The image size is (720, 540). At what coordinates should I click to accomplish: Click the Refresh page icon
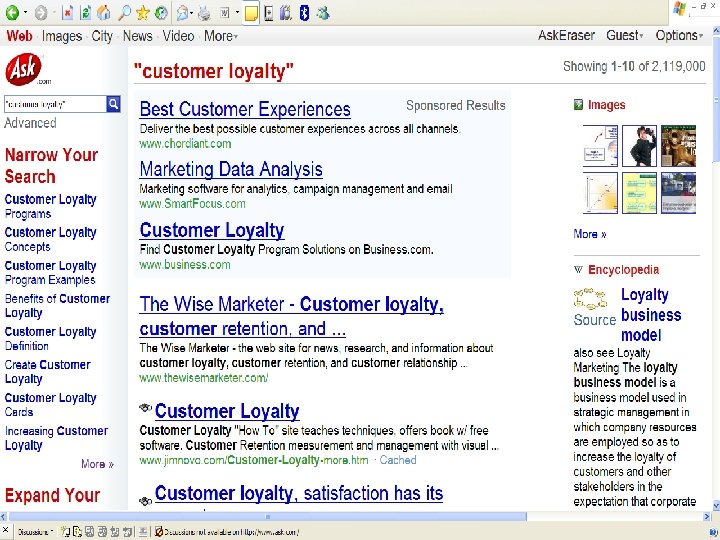pyautogui.click(x=85, y=13)
